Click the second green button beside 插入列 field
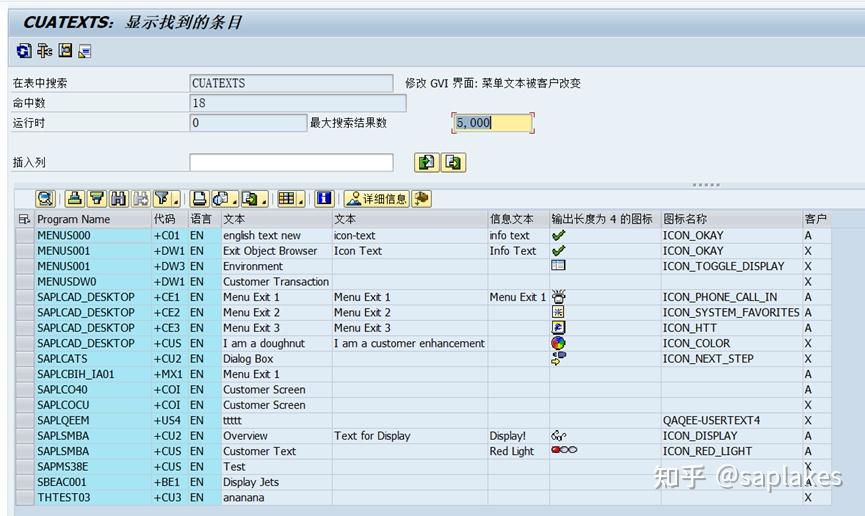 pyautogui.click(x=453, y=162)
